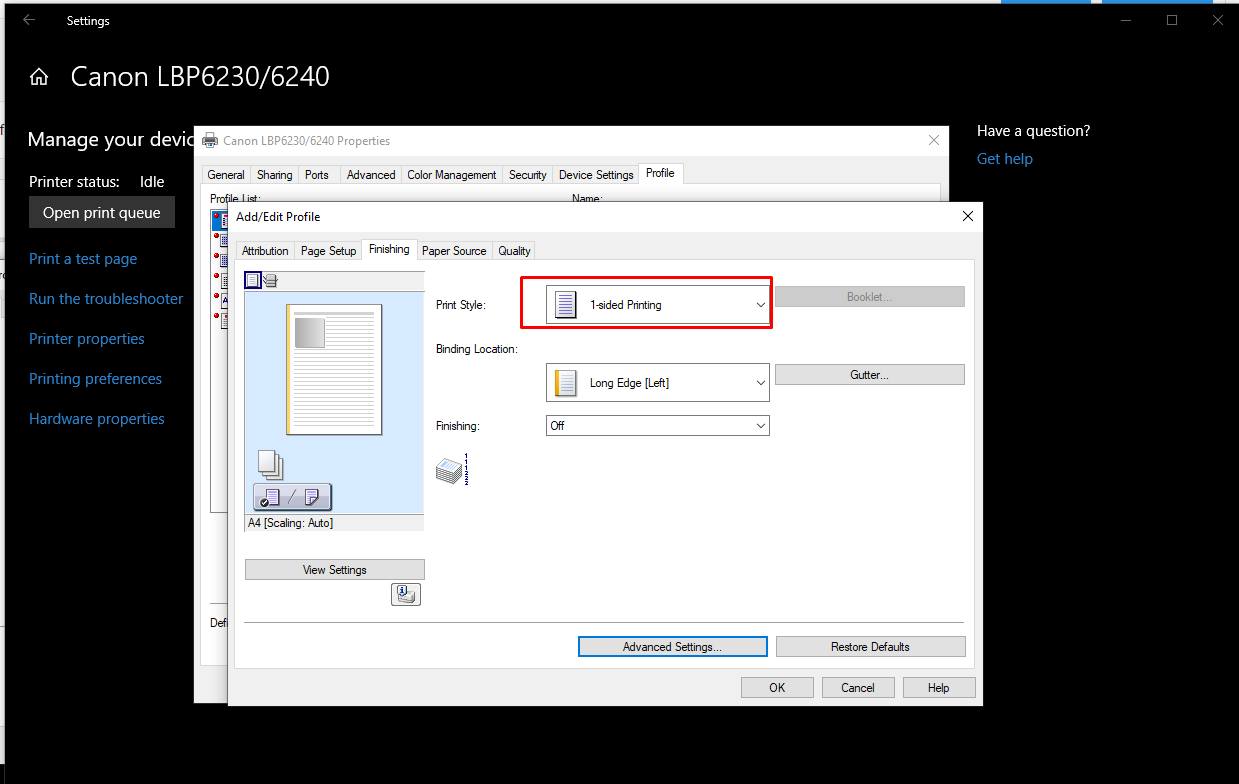1239x784 pixels.
Task: Click the Print Style label
Action: (461, 305)
